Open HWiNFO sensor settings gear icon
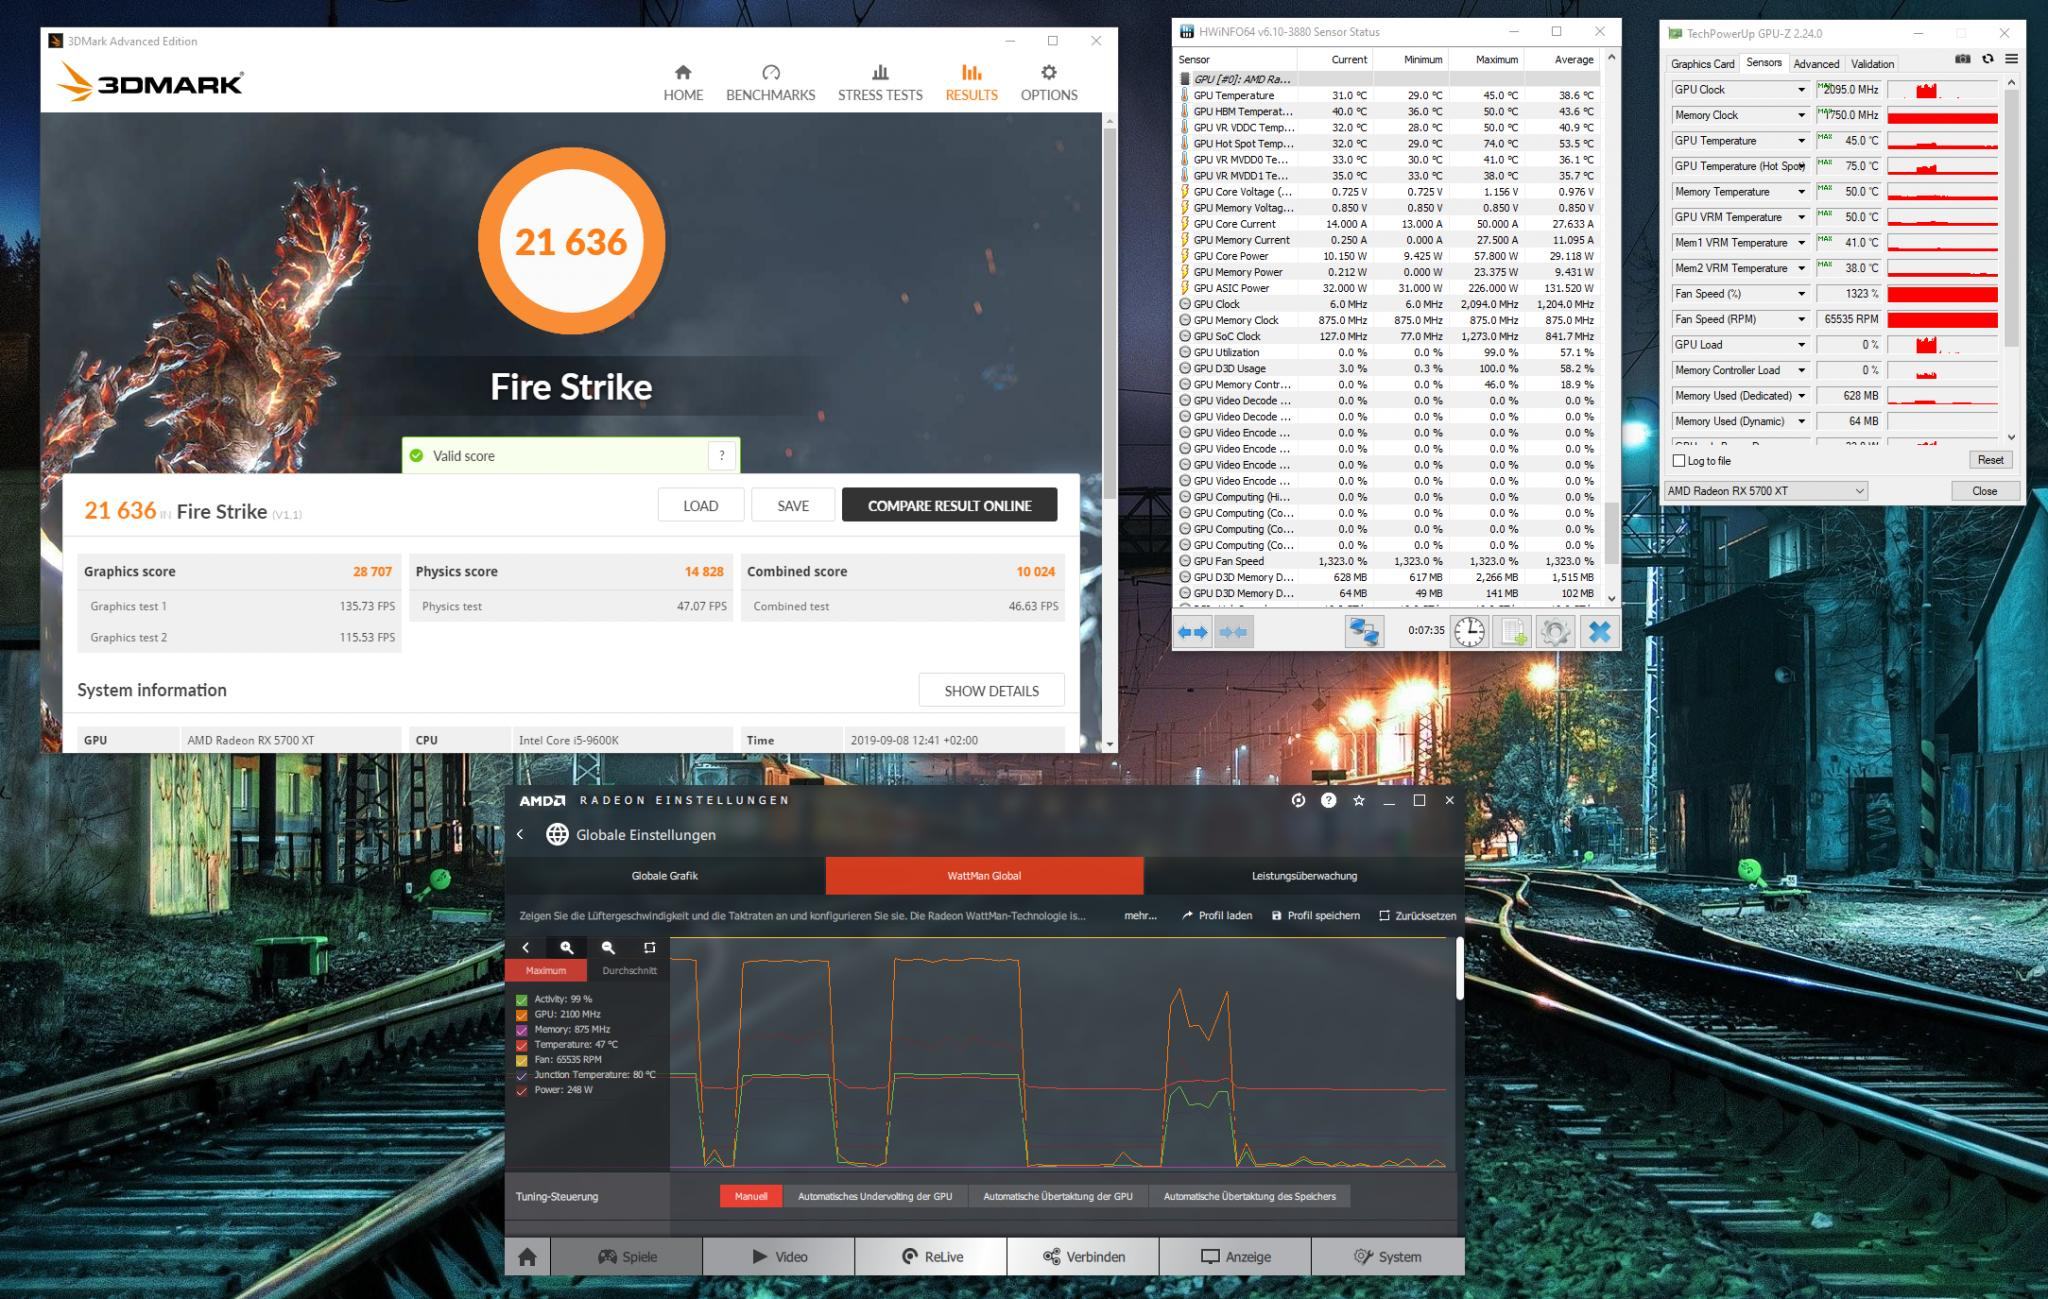Screen dimensions: 2048x1299 click(x=1554, y=631)
